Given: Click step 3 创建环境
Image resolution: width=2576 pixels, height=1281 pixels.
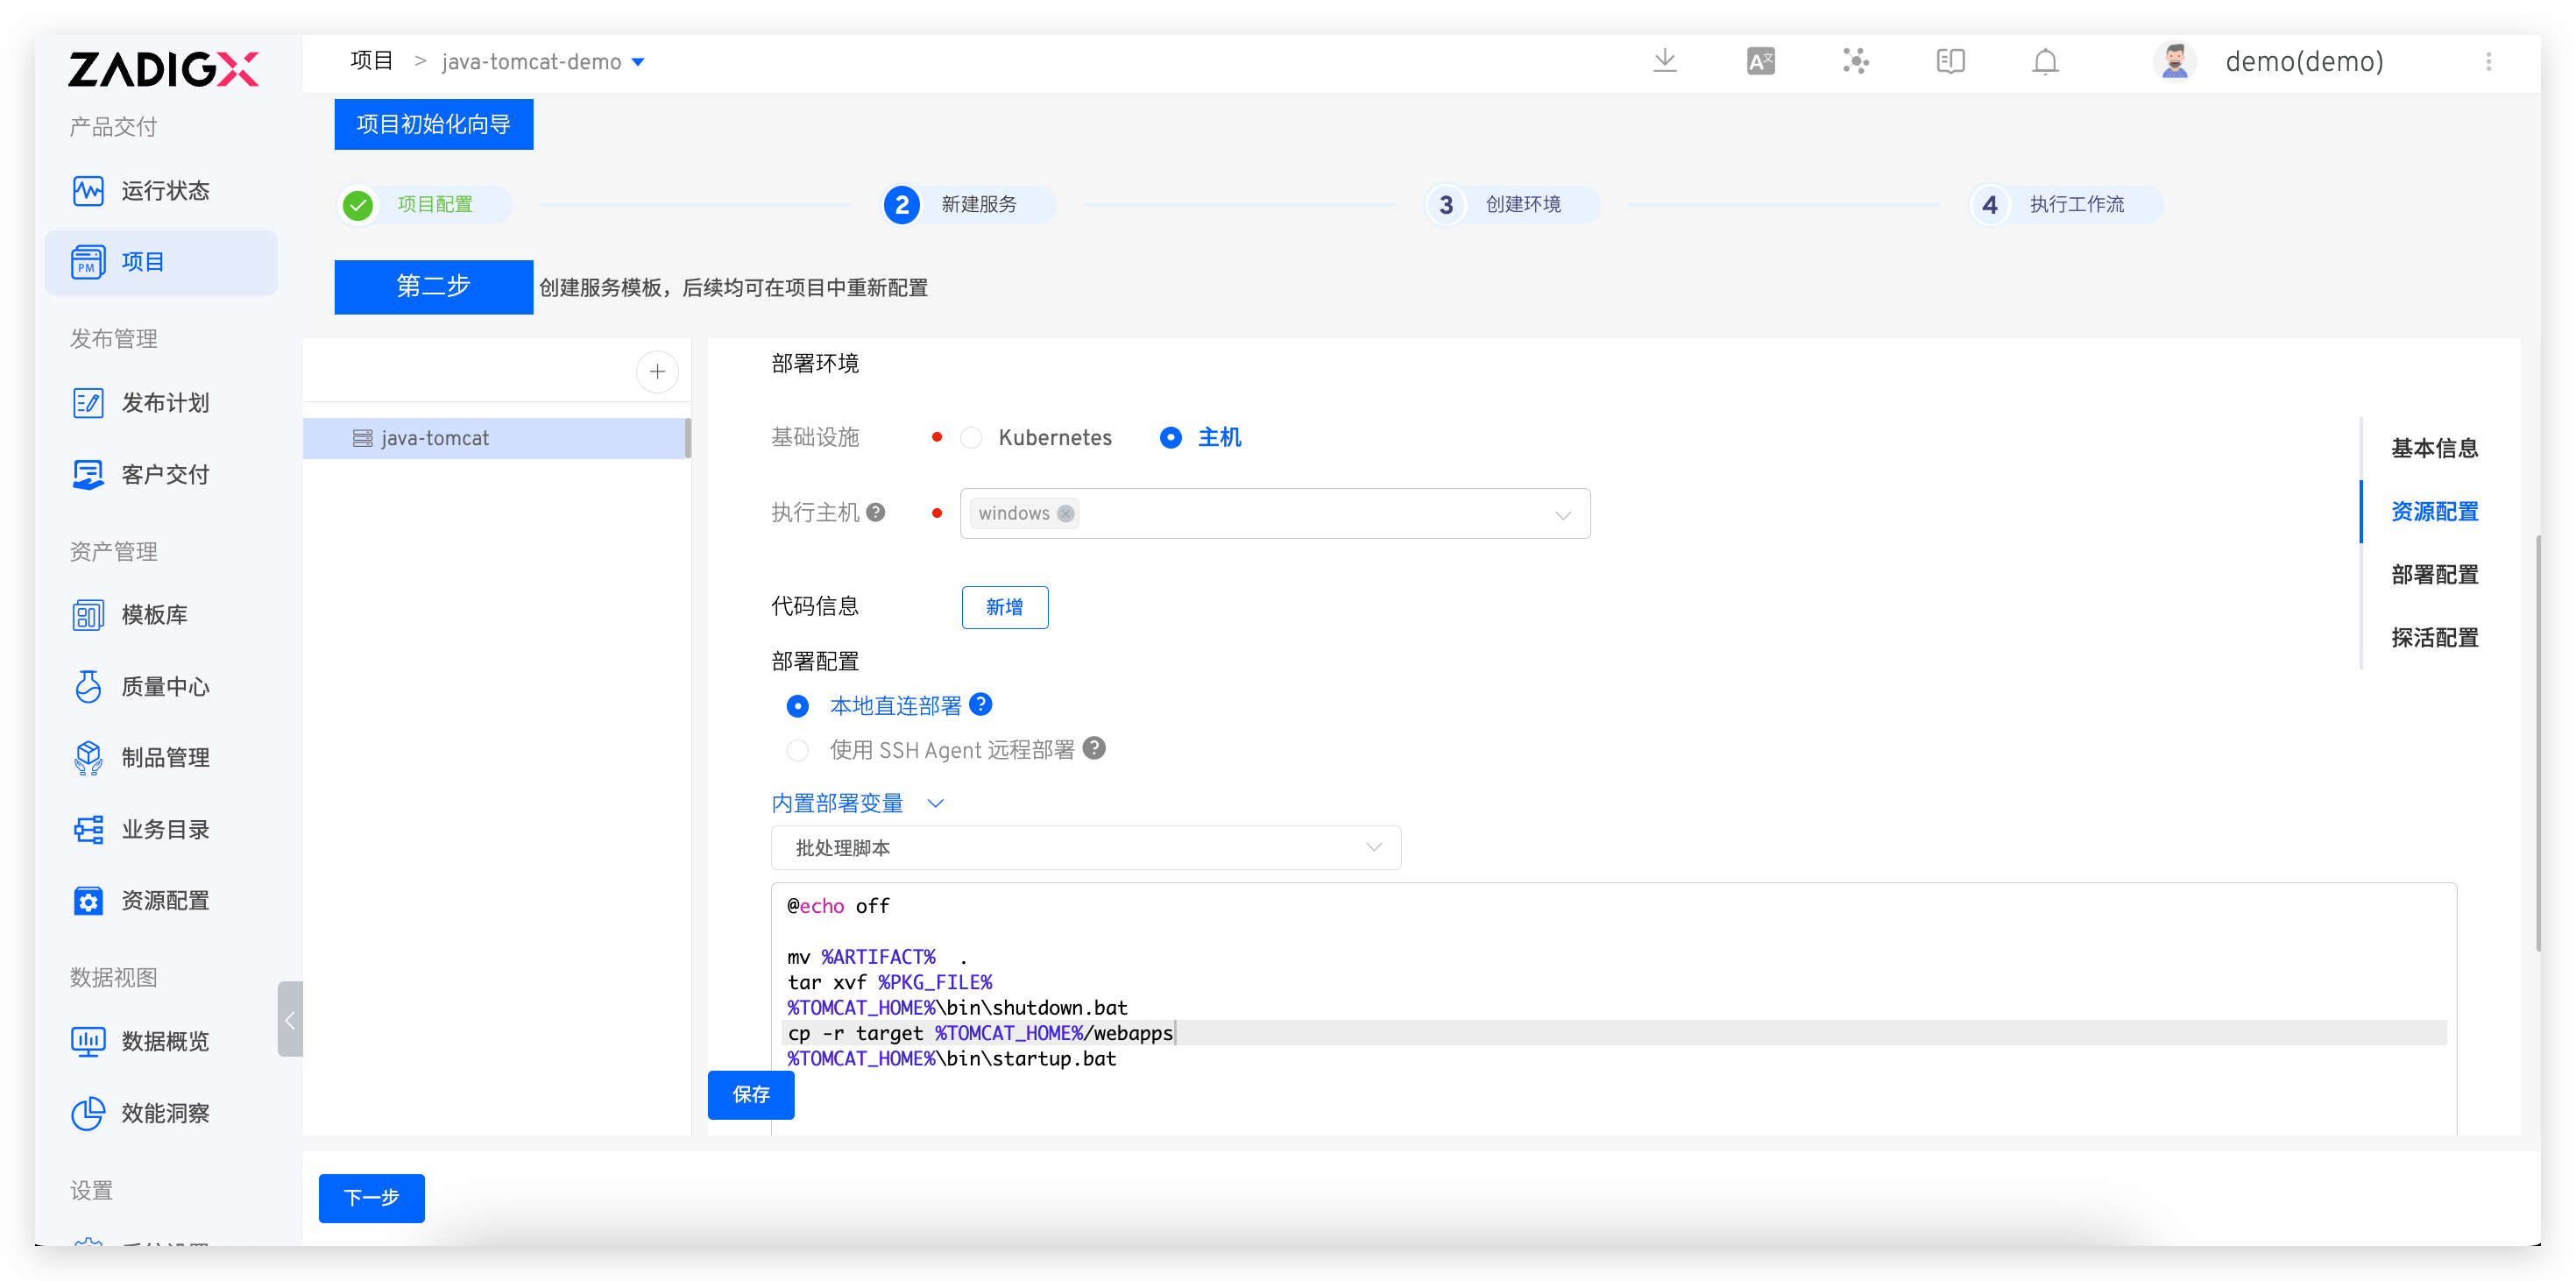Looking at the screenshot, I should (x=1511, y=205).
